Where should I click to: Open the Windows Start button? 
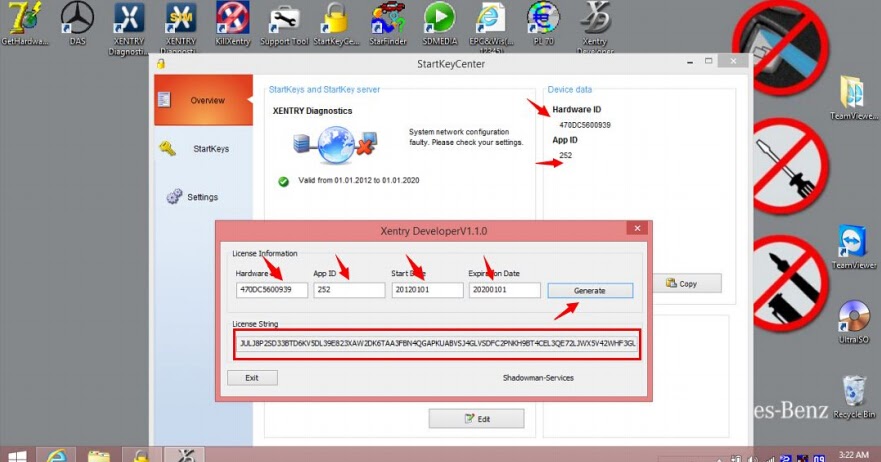[x=17, y=455]
